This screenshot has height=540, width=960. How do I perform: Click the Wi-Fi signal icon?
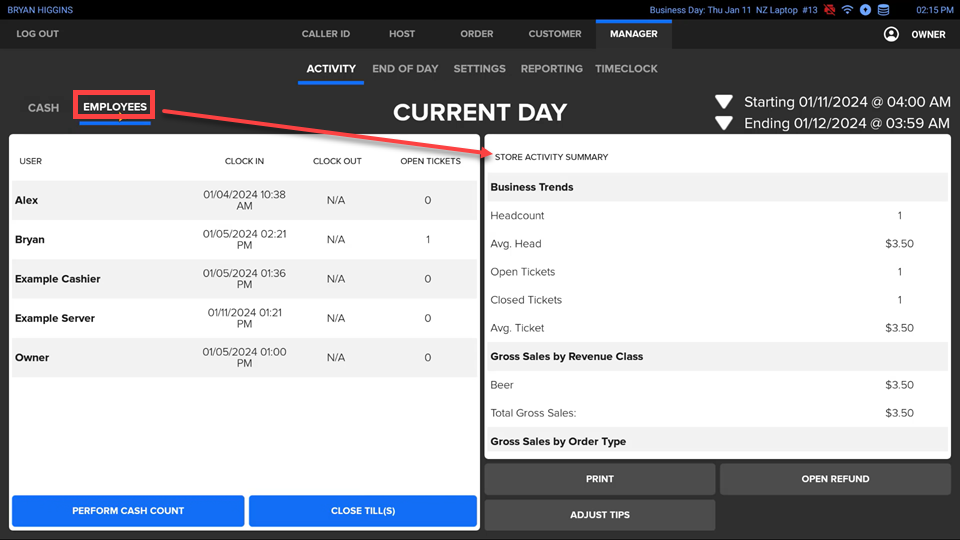click(848, 10)
